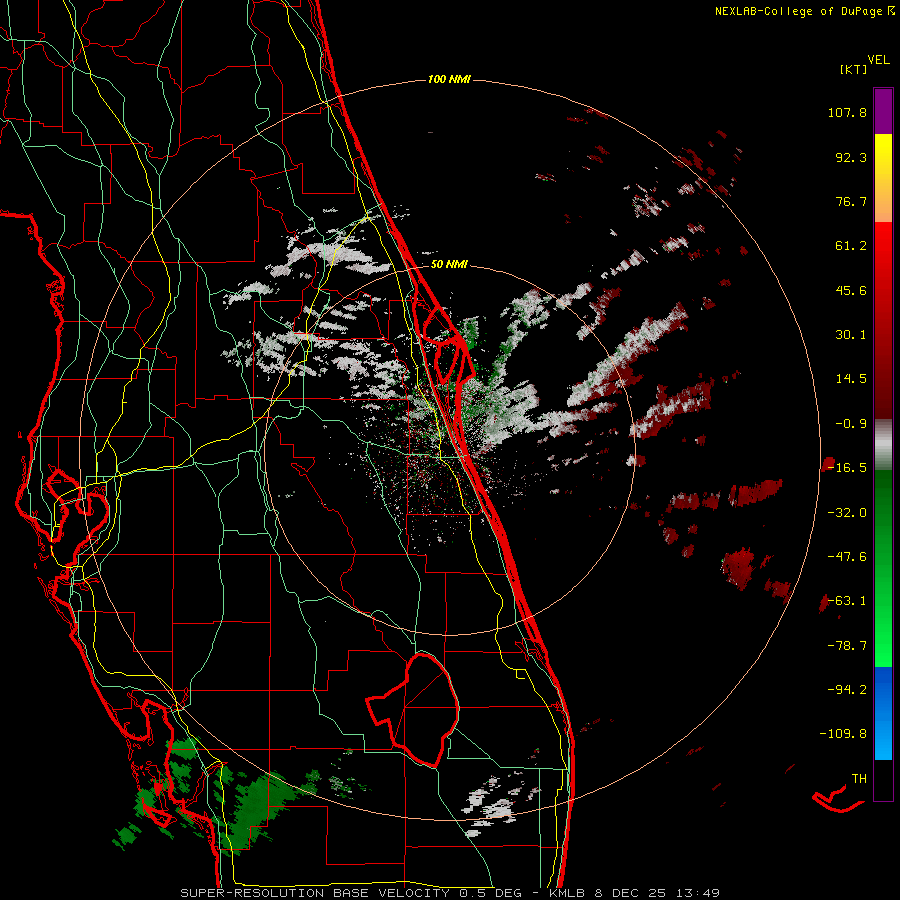Viewport: 900px width, 900px height.
Task: Click the 14.5 velocity scale value
Action: [x=851, y=379]
